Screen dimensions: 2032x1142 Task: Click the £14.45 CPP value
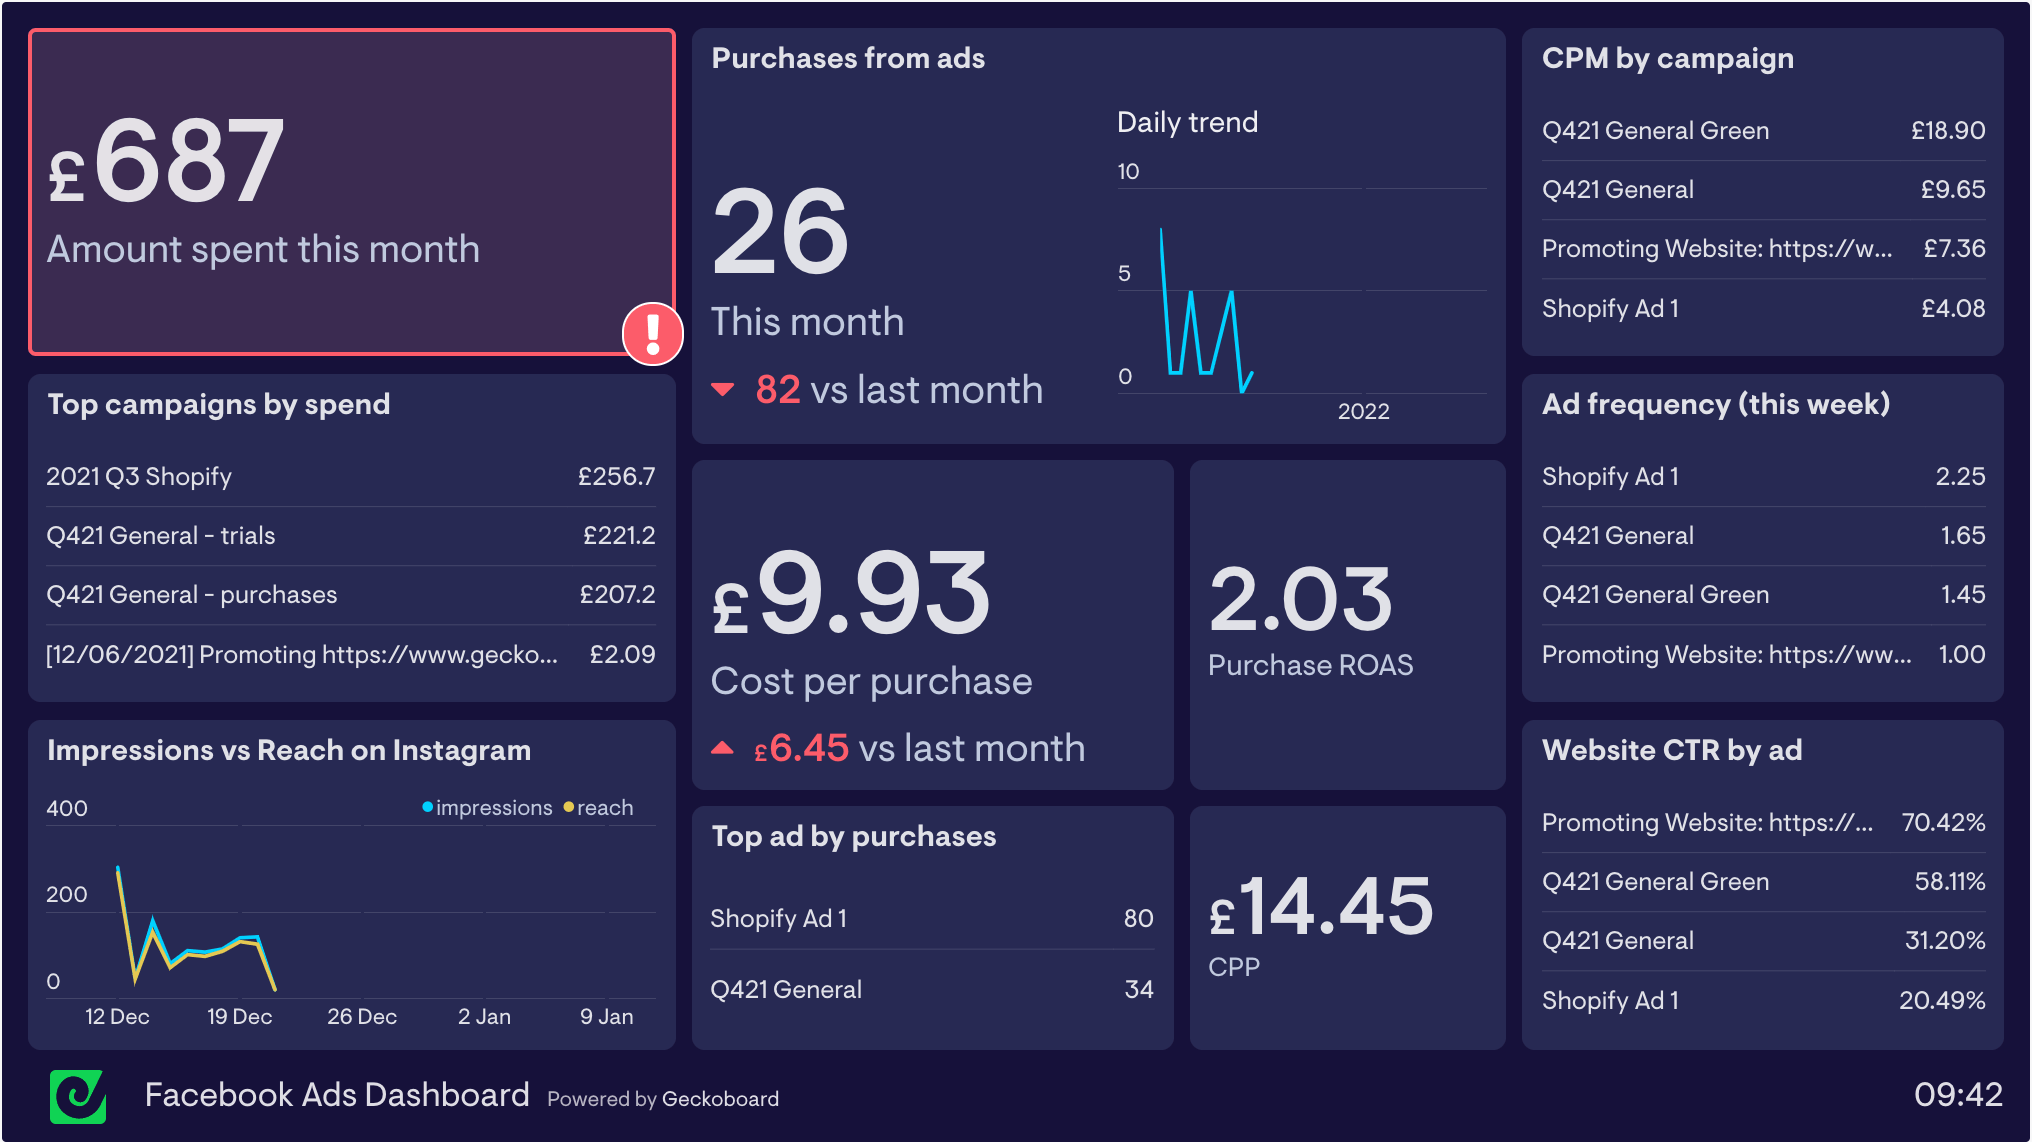[x=1321, y=906]
